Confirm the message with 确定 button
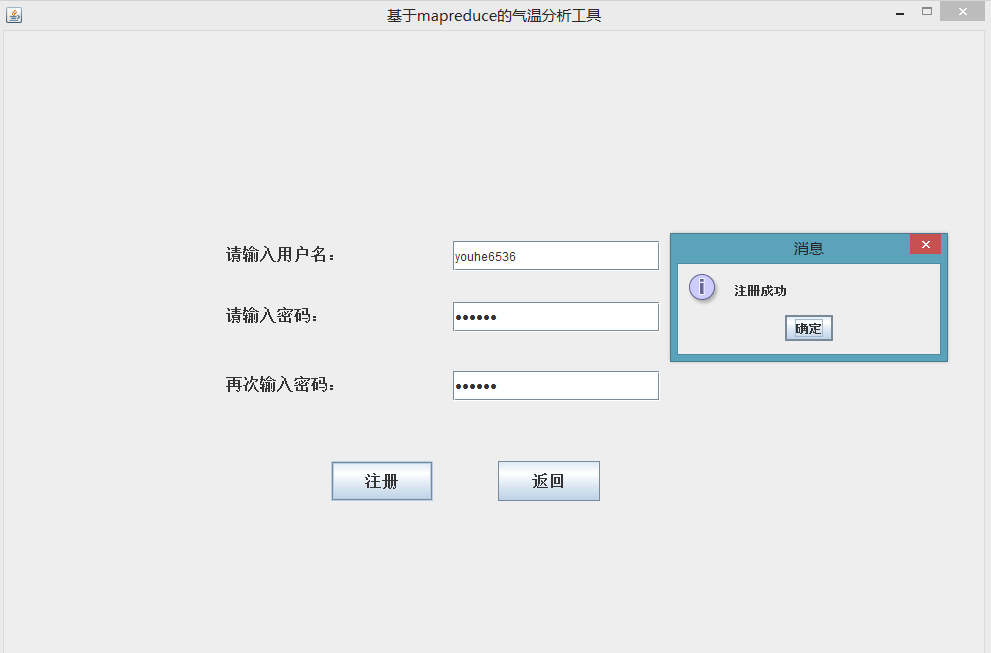This screenshot has width=991, height=653. coord(808,328)
